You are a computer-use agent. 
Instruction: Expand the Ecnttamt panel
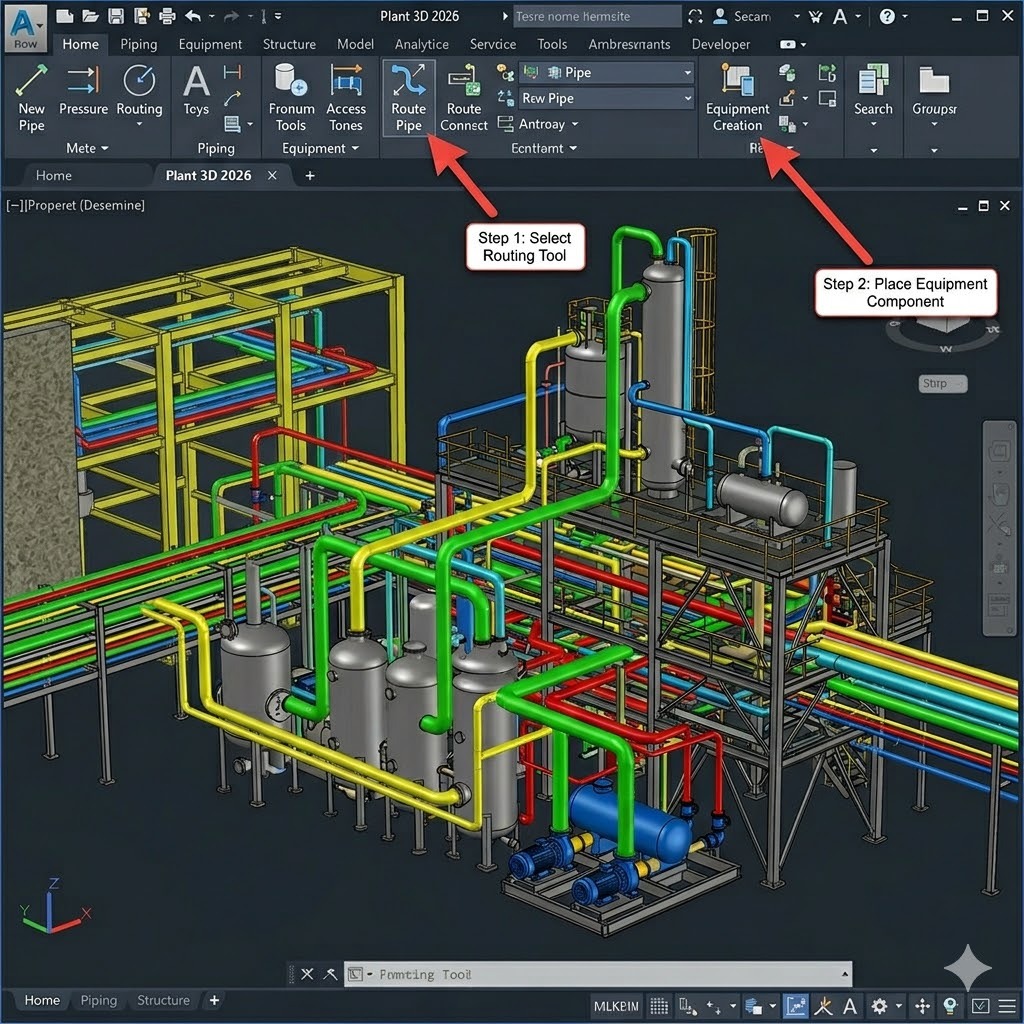(x=543, y=148)
